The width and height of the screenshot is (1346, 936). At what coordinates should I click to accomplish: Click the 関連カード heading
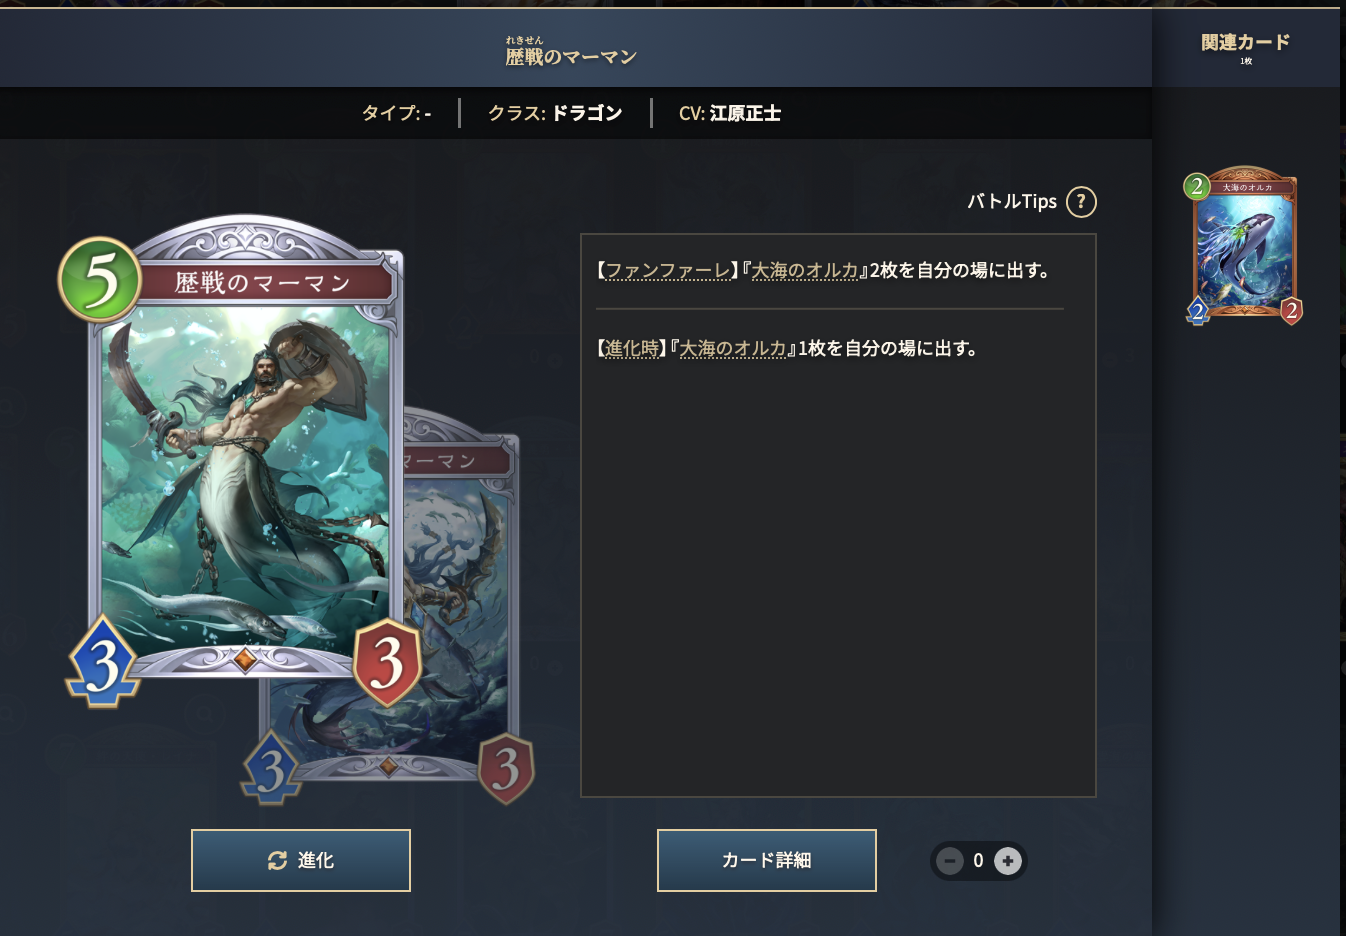tap(1245, 42)
